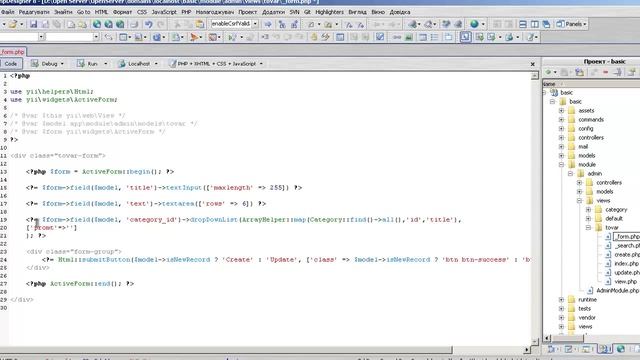Click the insert hyperlink chain icon
The height and width of the screenshot is (360, 640).
(397, 37)
